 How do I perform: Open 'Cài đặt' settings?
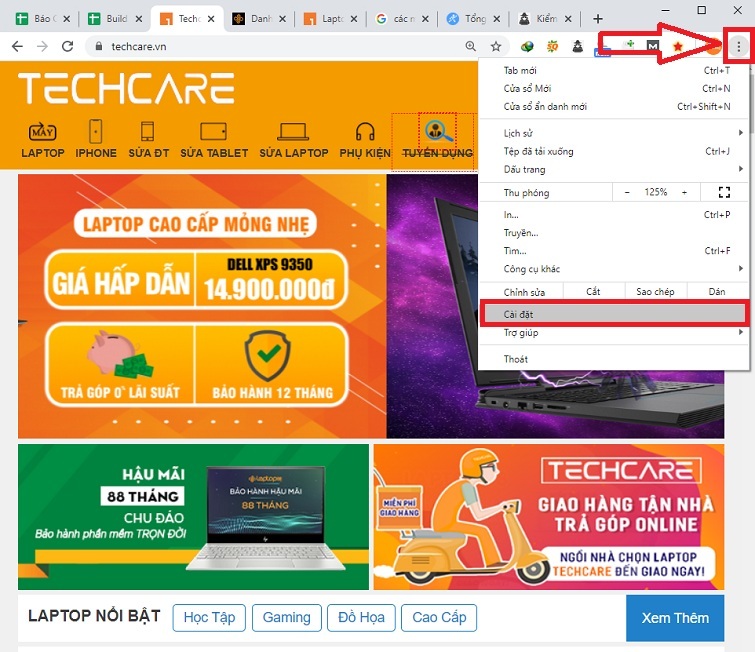point(614,314)
